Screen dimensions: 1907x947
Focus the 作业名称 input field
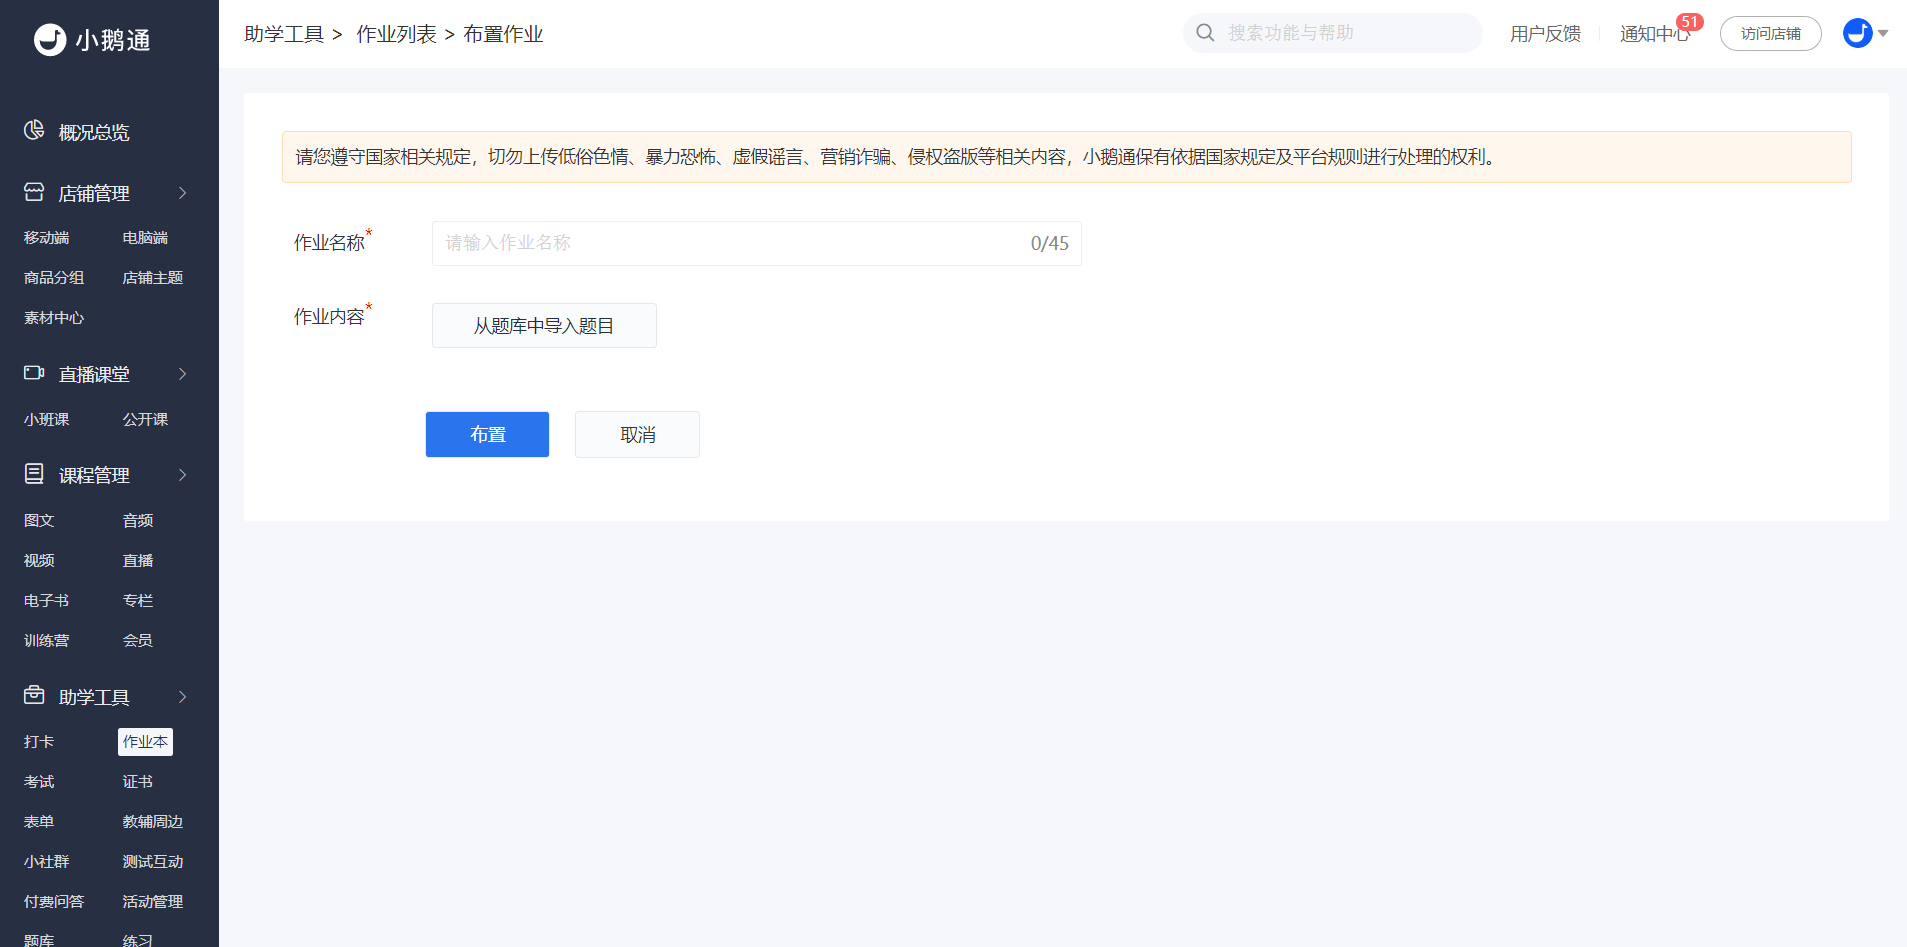click(730, 243)
